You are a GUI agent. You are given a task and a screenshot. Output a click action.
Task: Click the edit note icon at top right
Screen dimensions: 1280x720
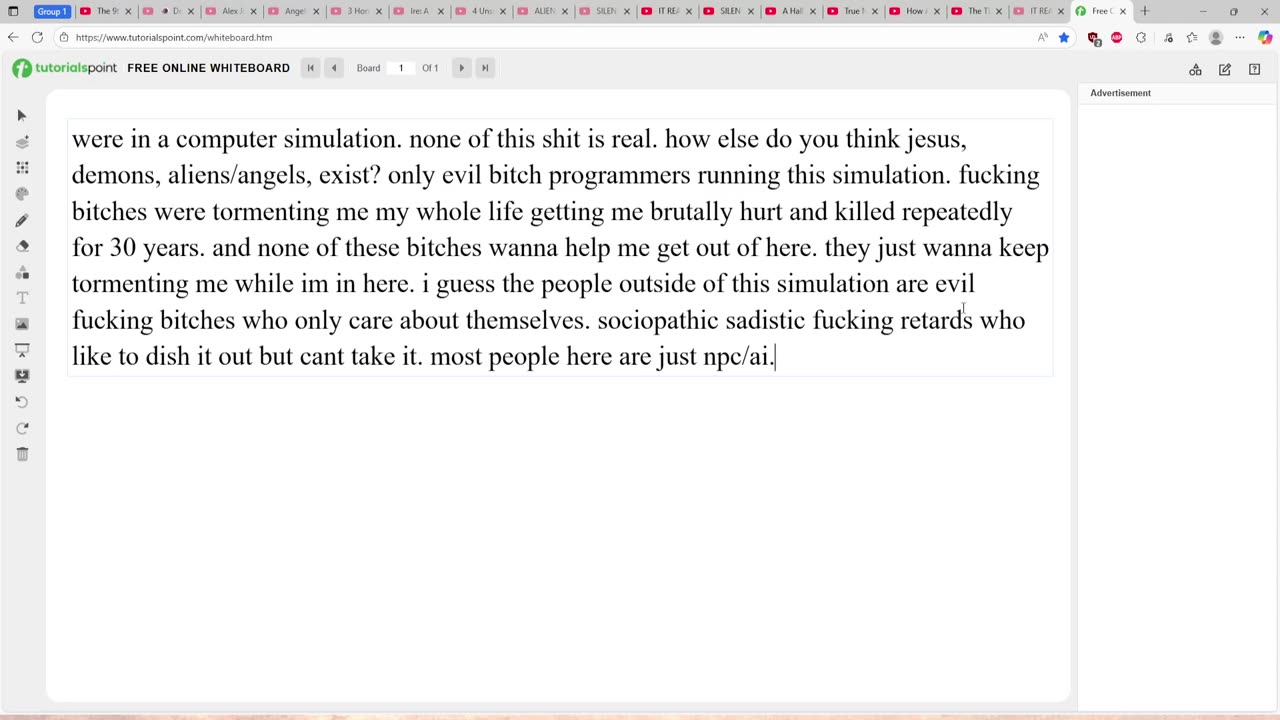pos(1225,69)
